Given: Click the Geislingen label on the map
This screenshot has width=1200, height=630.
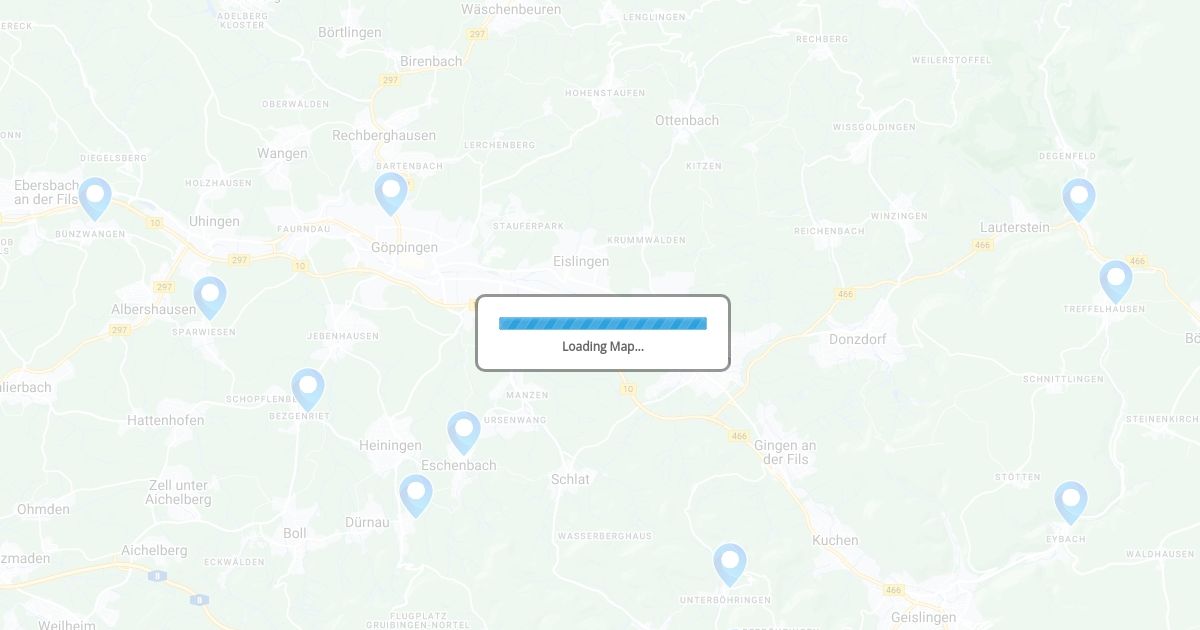Looking at the screenshot, I should (x=923, y=617).
